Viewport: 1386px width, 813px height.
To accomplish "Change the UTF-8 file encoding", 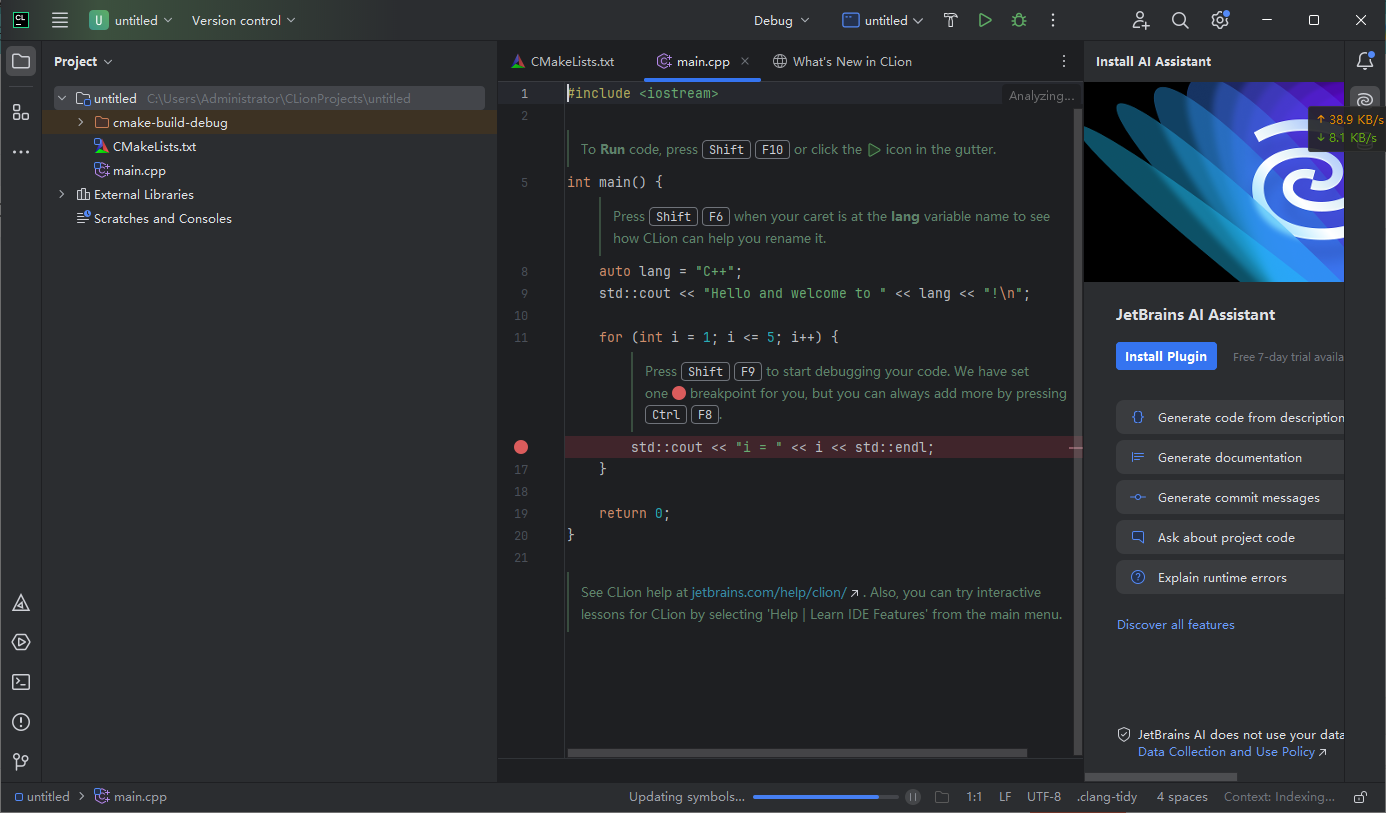I will click(1044, 797).
